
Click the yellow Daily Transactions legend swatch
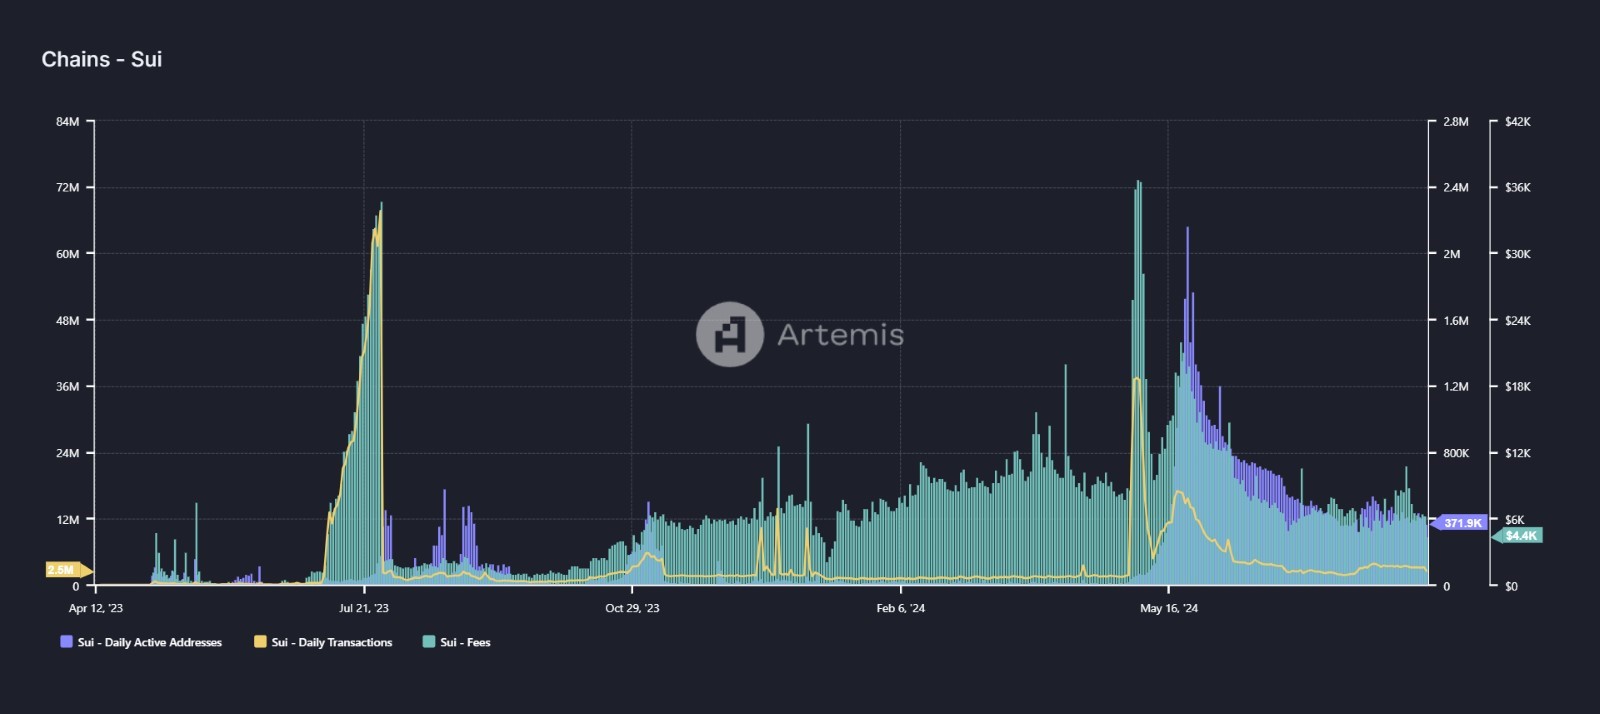pyautogui.click(x=261, y=642)
